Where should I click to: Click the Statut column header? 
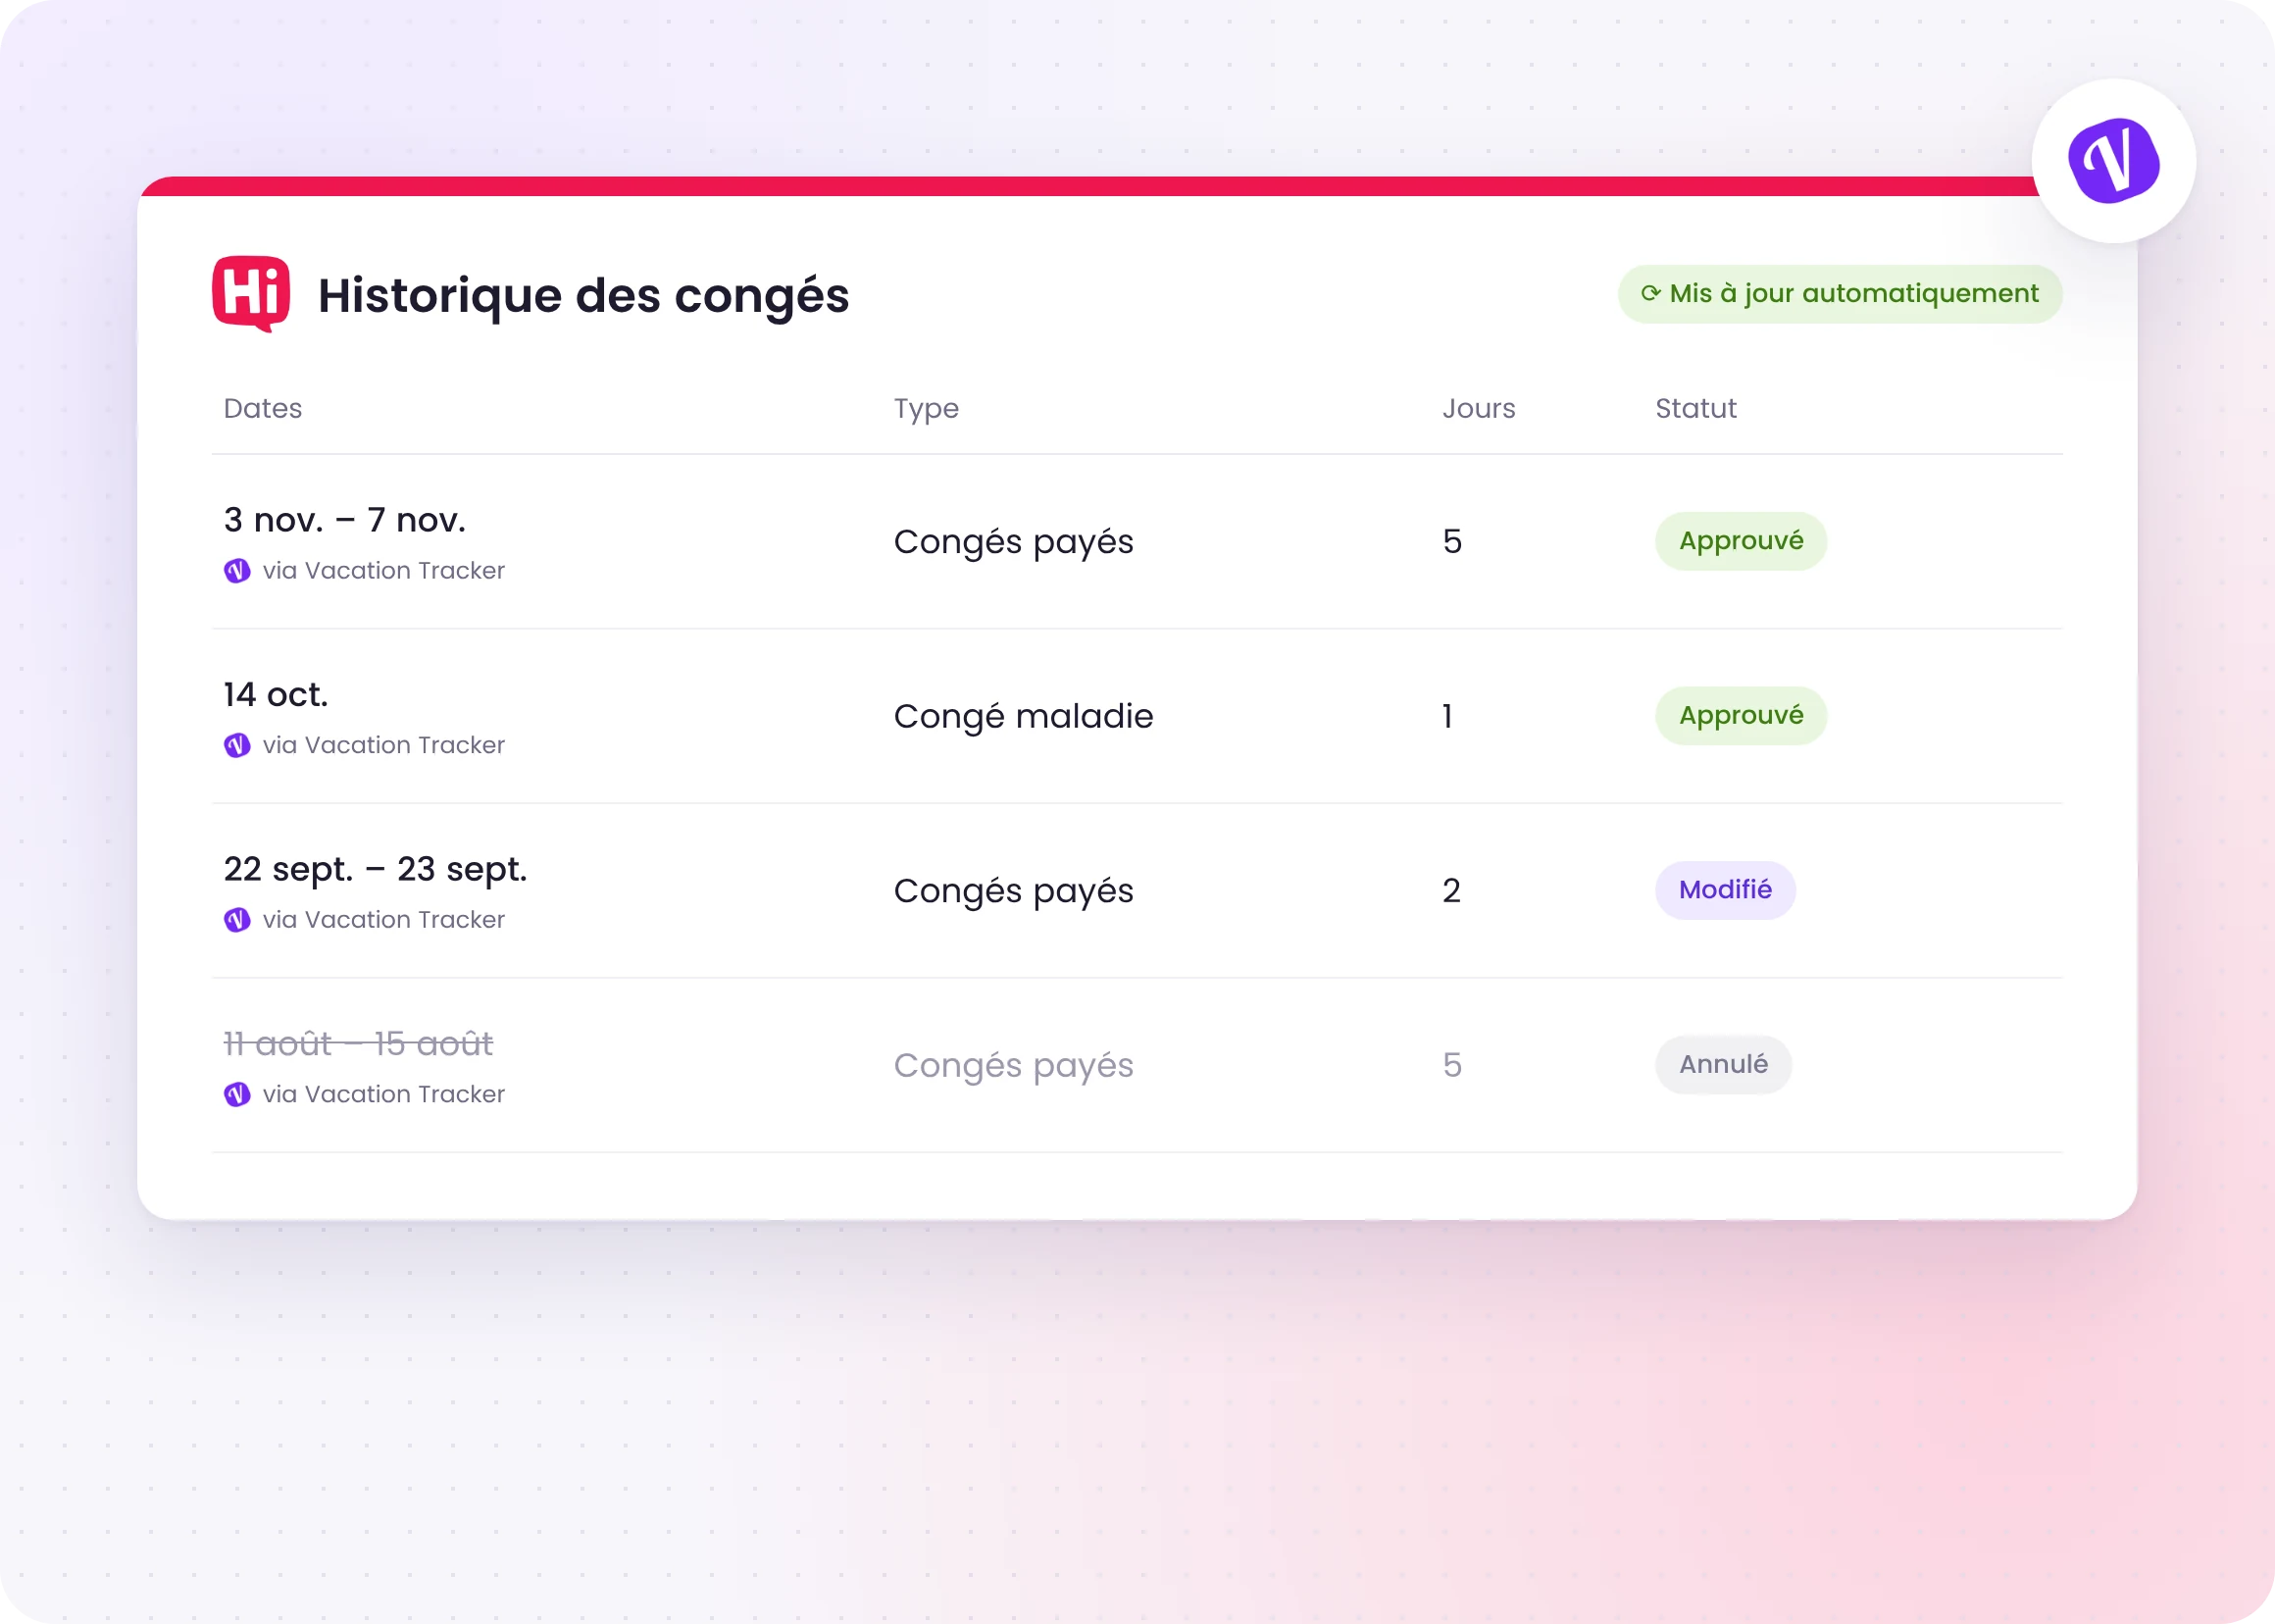[1695, 408]
